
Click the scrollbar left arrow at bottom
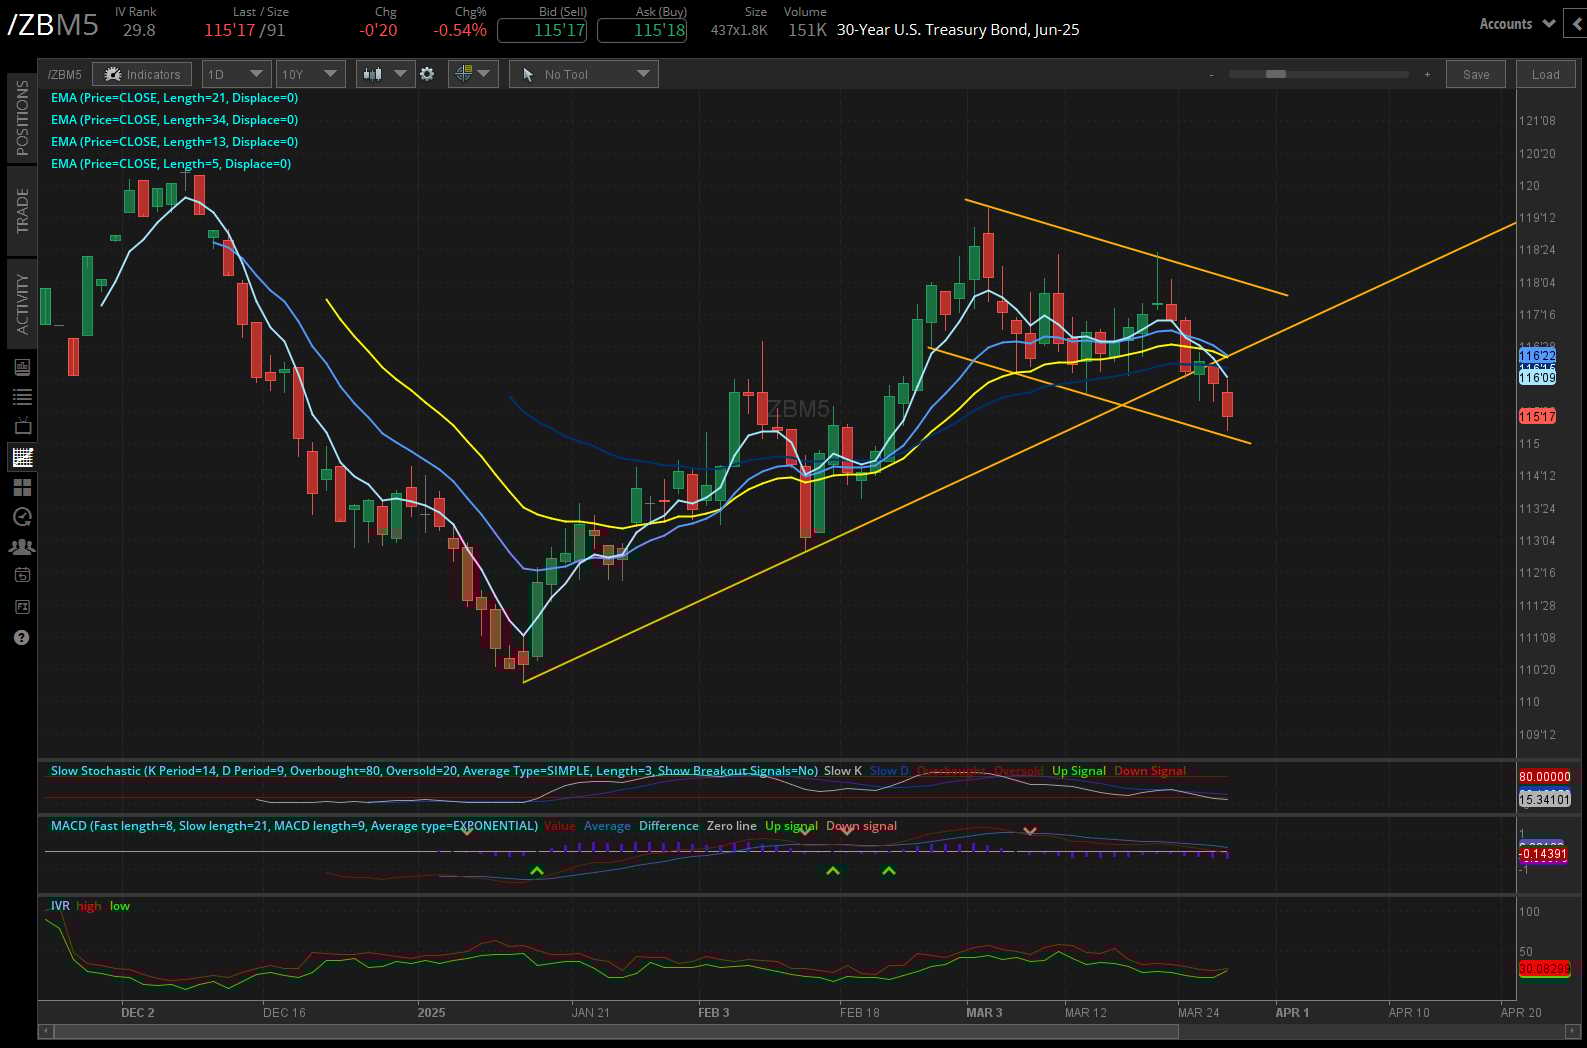click(x=45, y=1031)
